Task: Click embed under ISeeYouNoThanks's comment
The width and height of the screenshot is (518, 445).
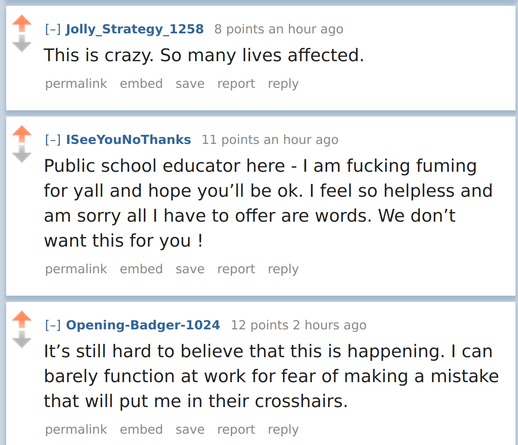Action: (x=141, y=269)
